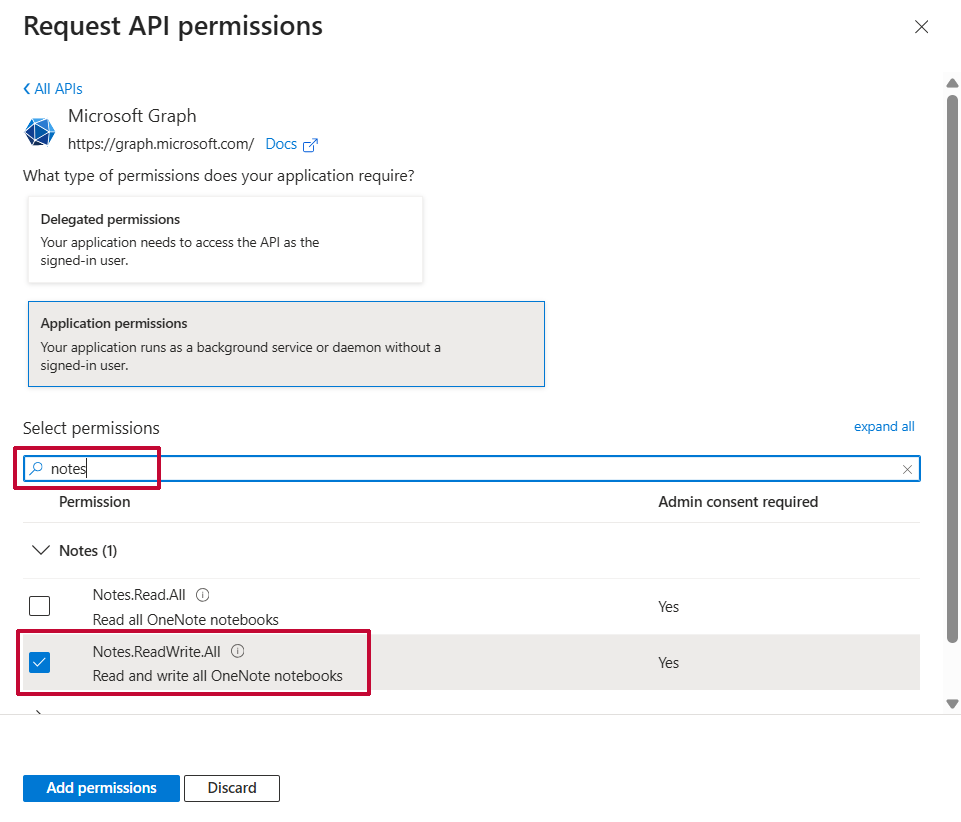Image resolution: width=961 pixels, height=822 pixels.
Task: Select the Application permissions option
Action: (x=286, y=344)
